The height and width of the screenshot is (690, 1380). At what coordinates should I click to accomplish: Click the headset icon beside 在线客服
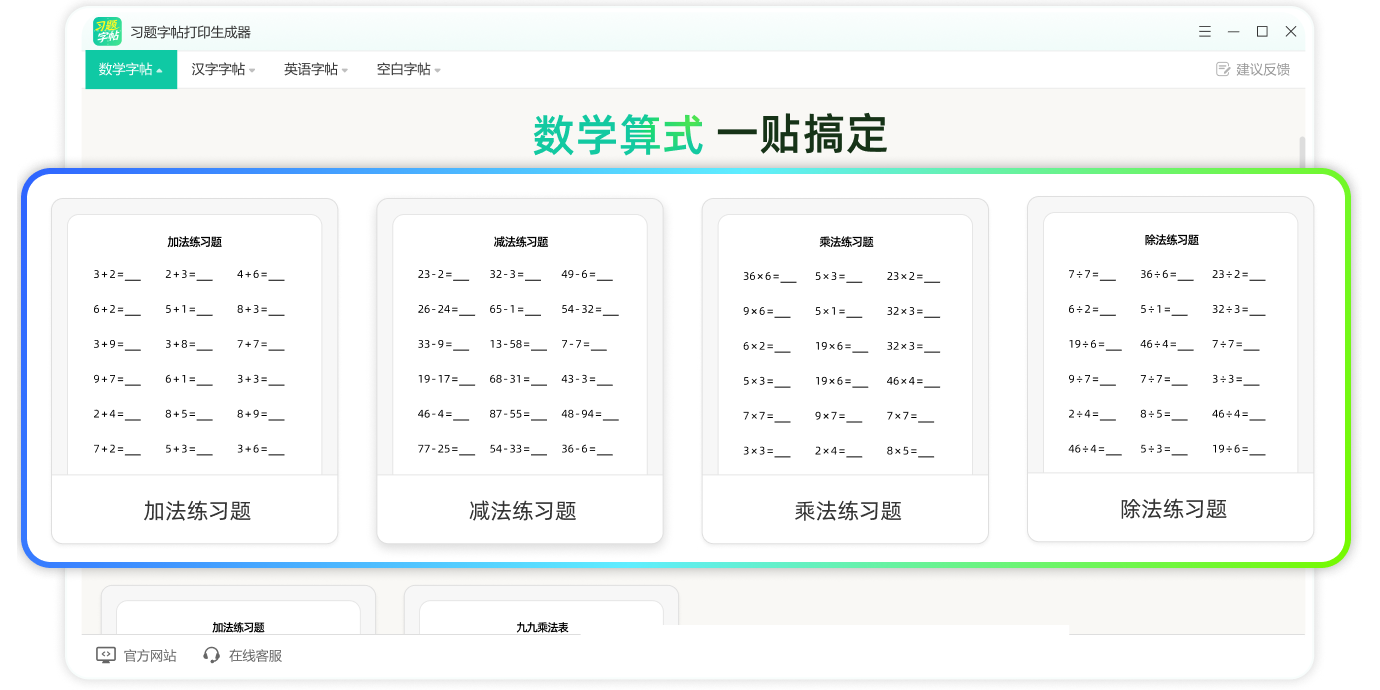(x=211, y=655)
